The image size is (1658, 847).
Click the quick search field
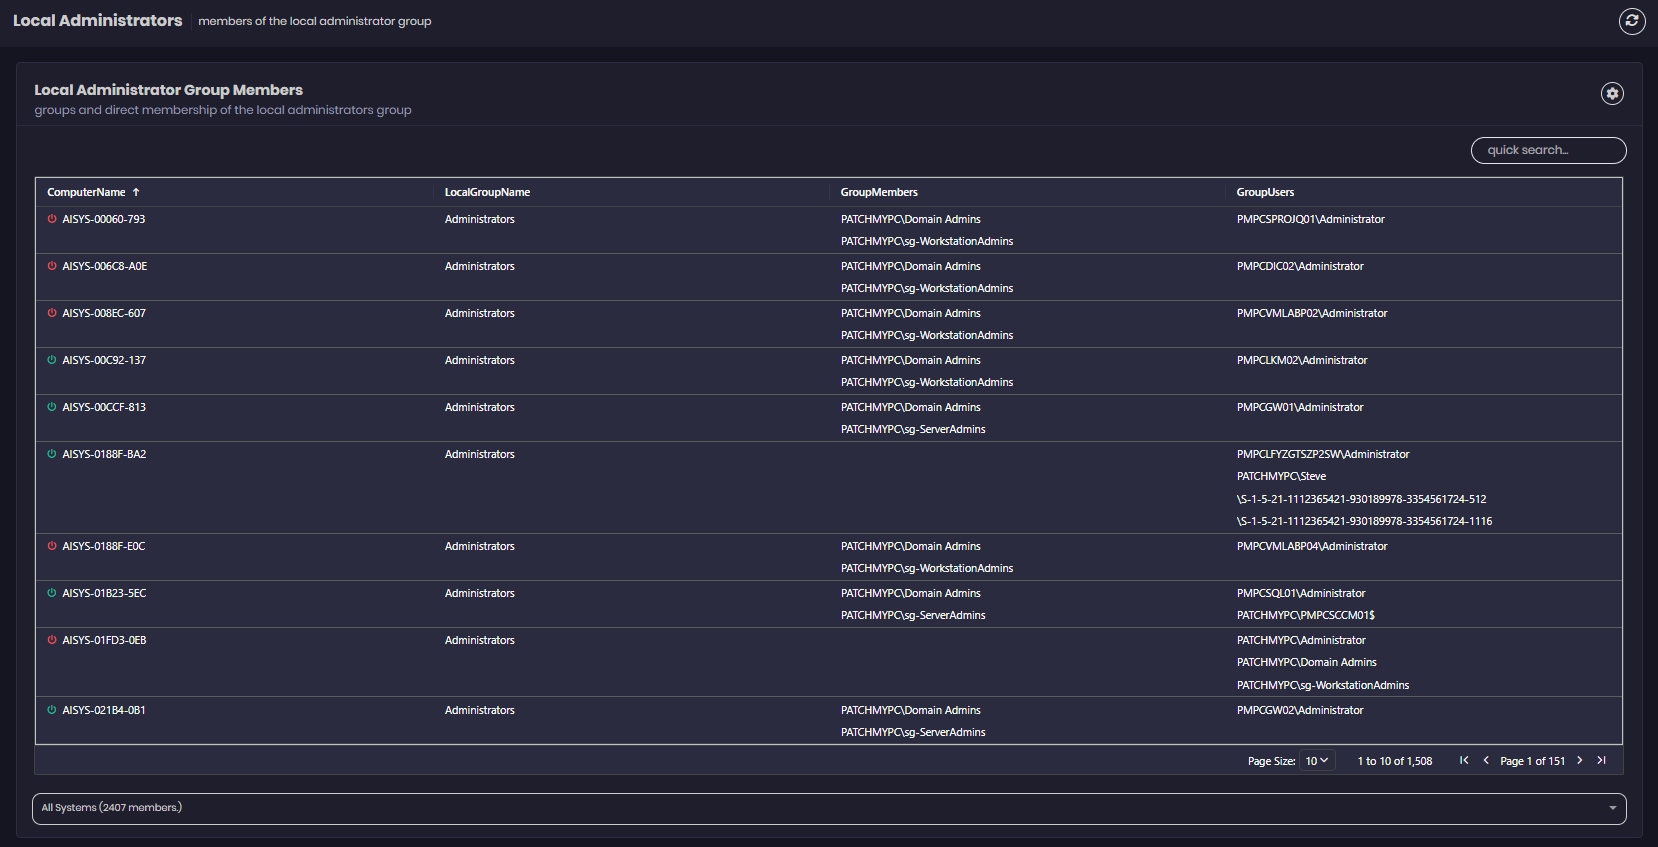click(1547, 150)
